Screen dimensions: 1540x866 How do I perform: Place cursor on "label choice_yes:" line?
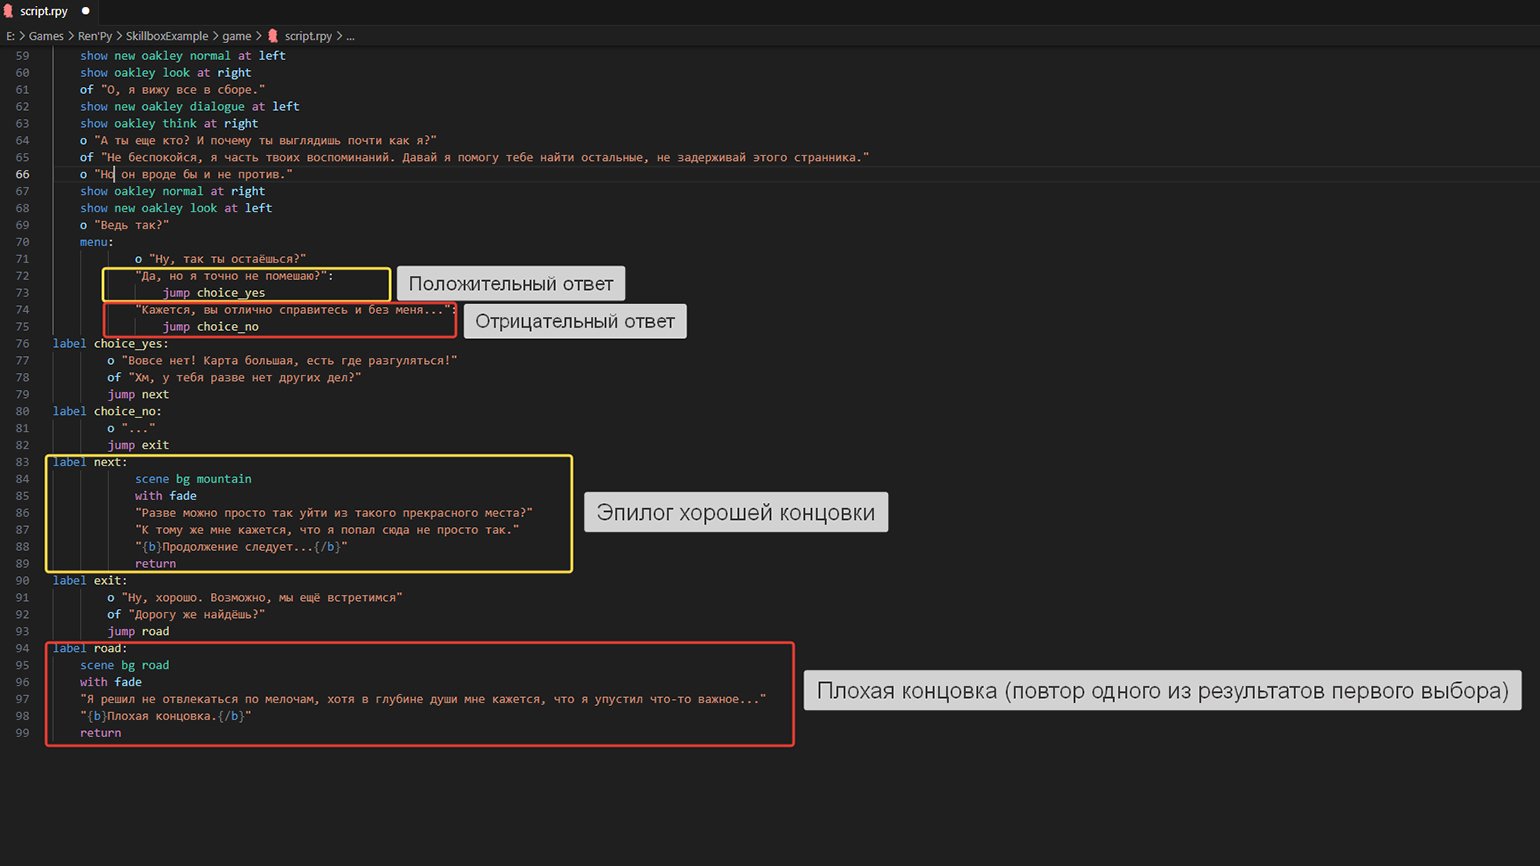pyautogui.click(x=110, y=344)
